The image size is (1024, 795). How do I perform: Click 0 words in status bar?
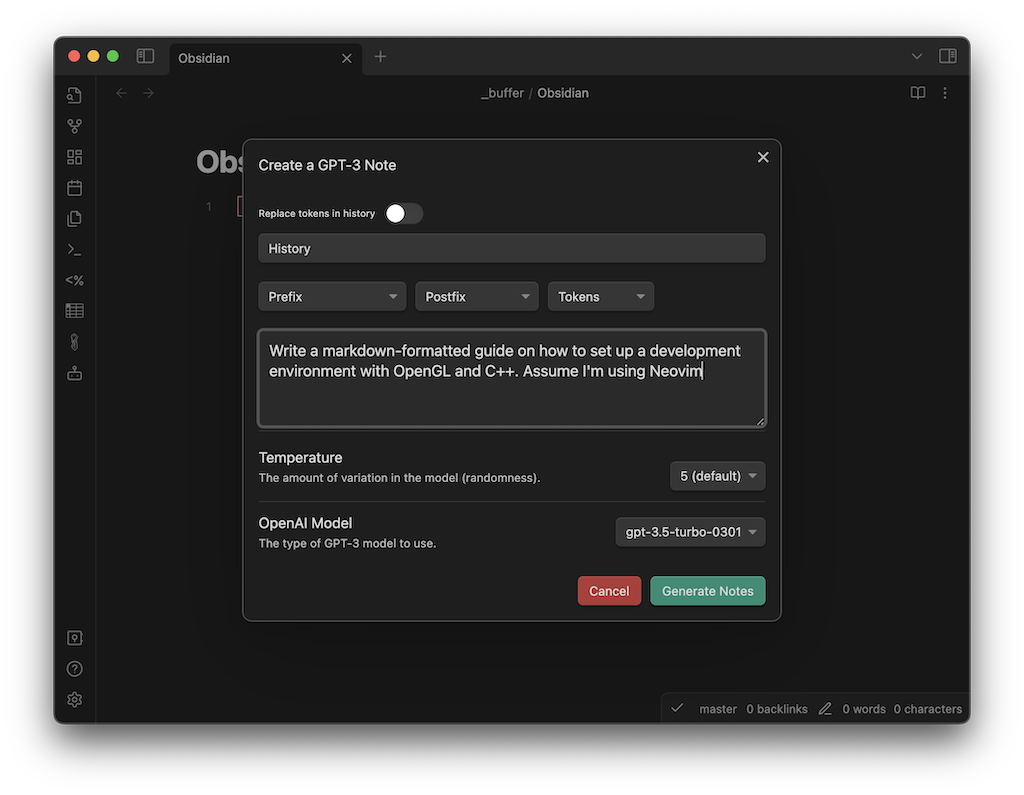click(864, 709)
